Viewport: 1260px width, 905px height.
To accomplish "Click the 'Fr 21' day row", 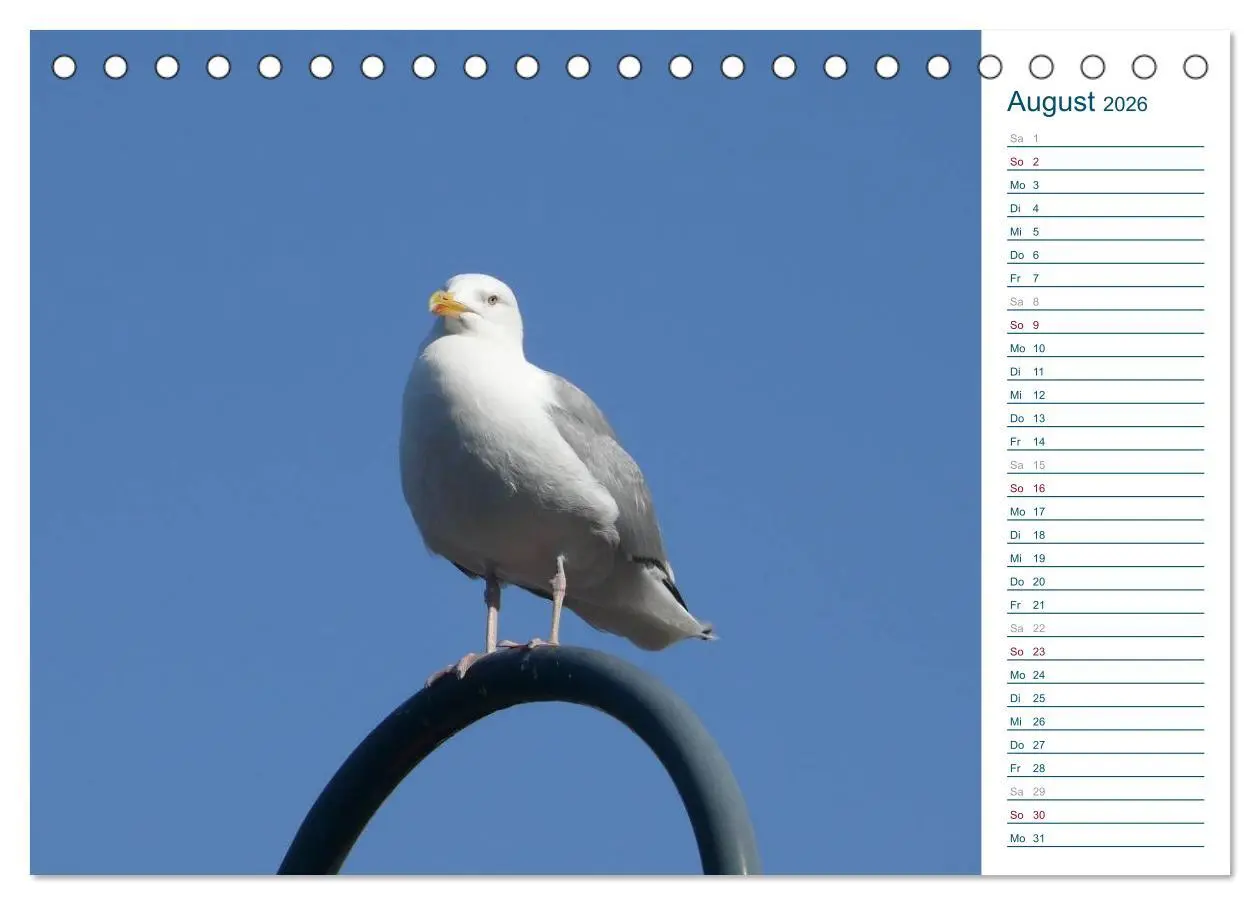I will (1105, 605).
